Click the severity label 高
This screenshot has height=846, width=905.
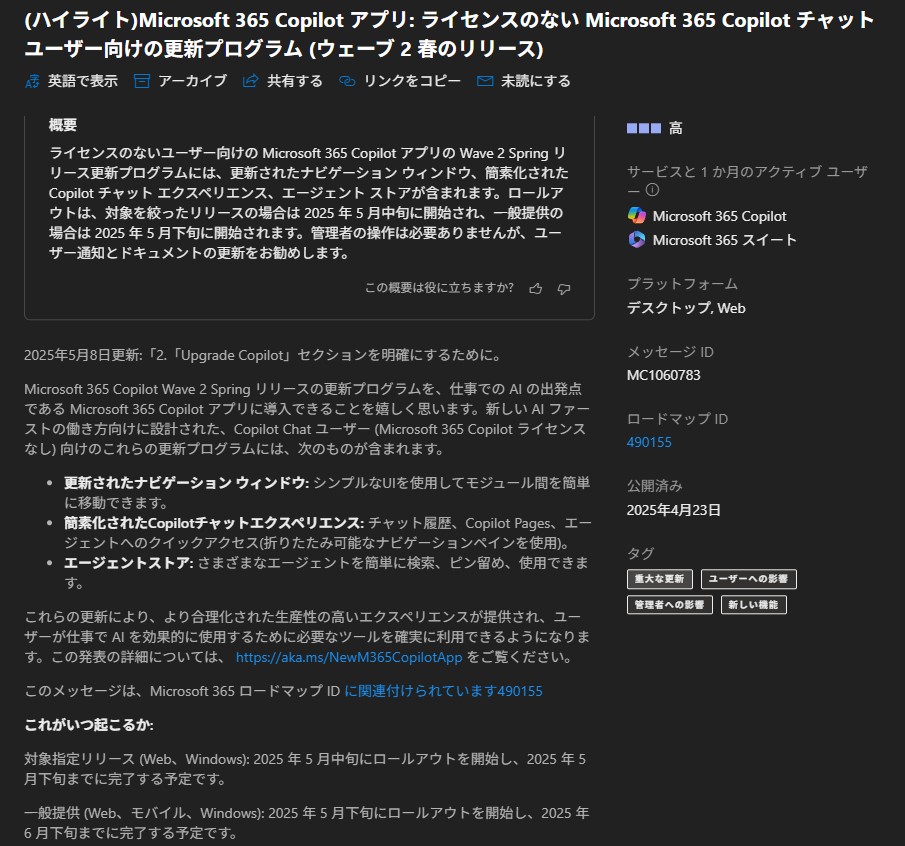pyautogui.click(x=676, y=128)
